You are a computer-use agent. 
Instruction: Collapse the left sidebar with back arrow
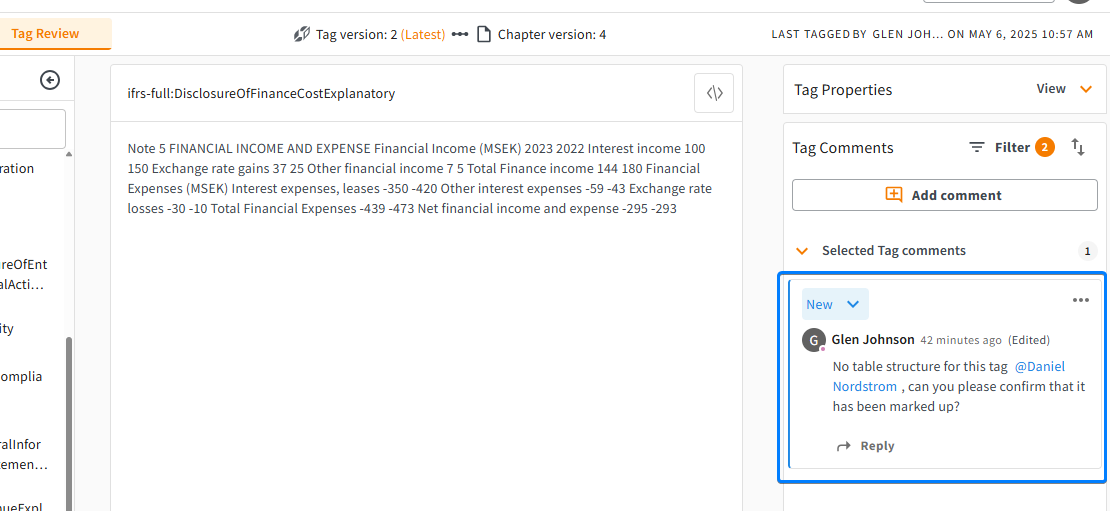(x=50, y=81)
